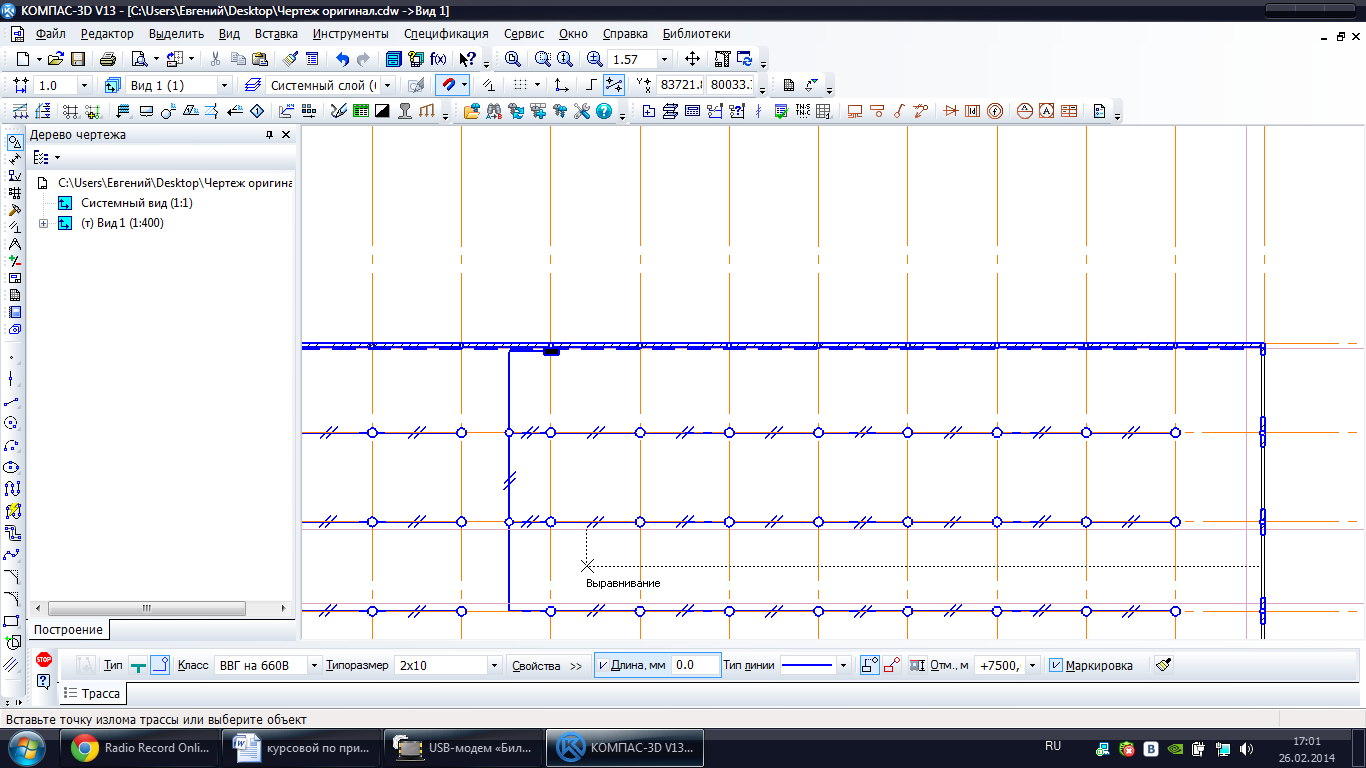
Task: Redo the action with the grey arrow
Action: coord(363,59)
